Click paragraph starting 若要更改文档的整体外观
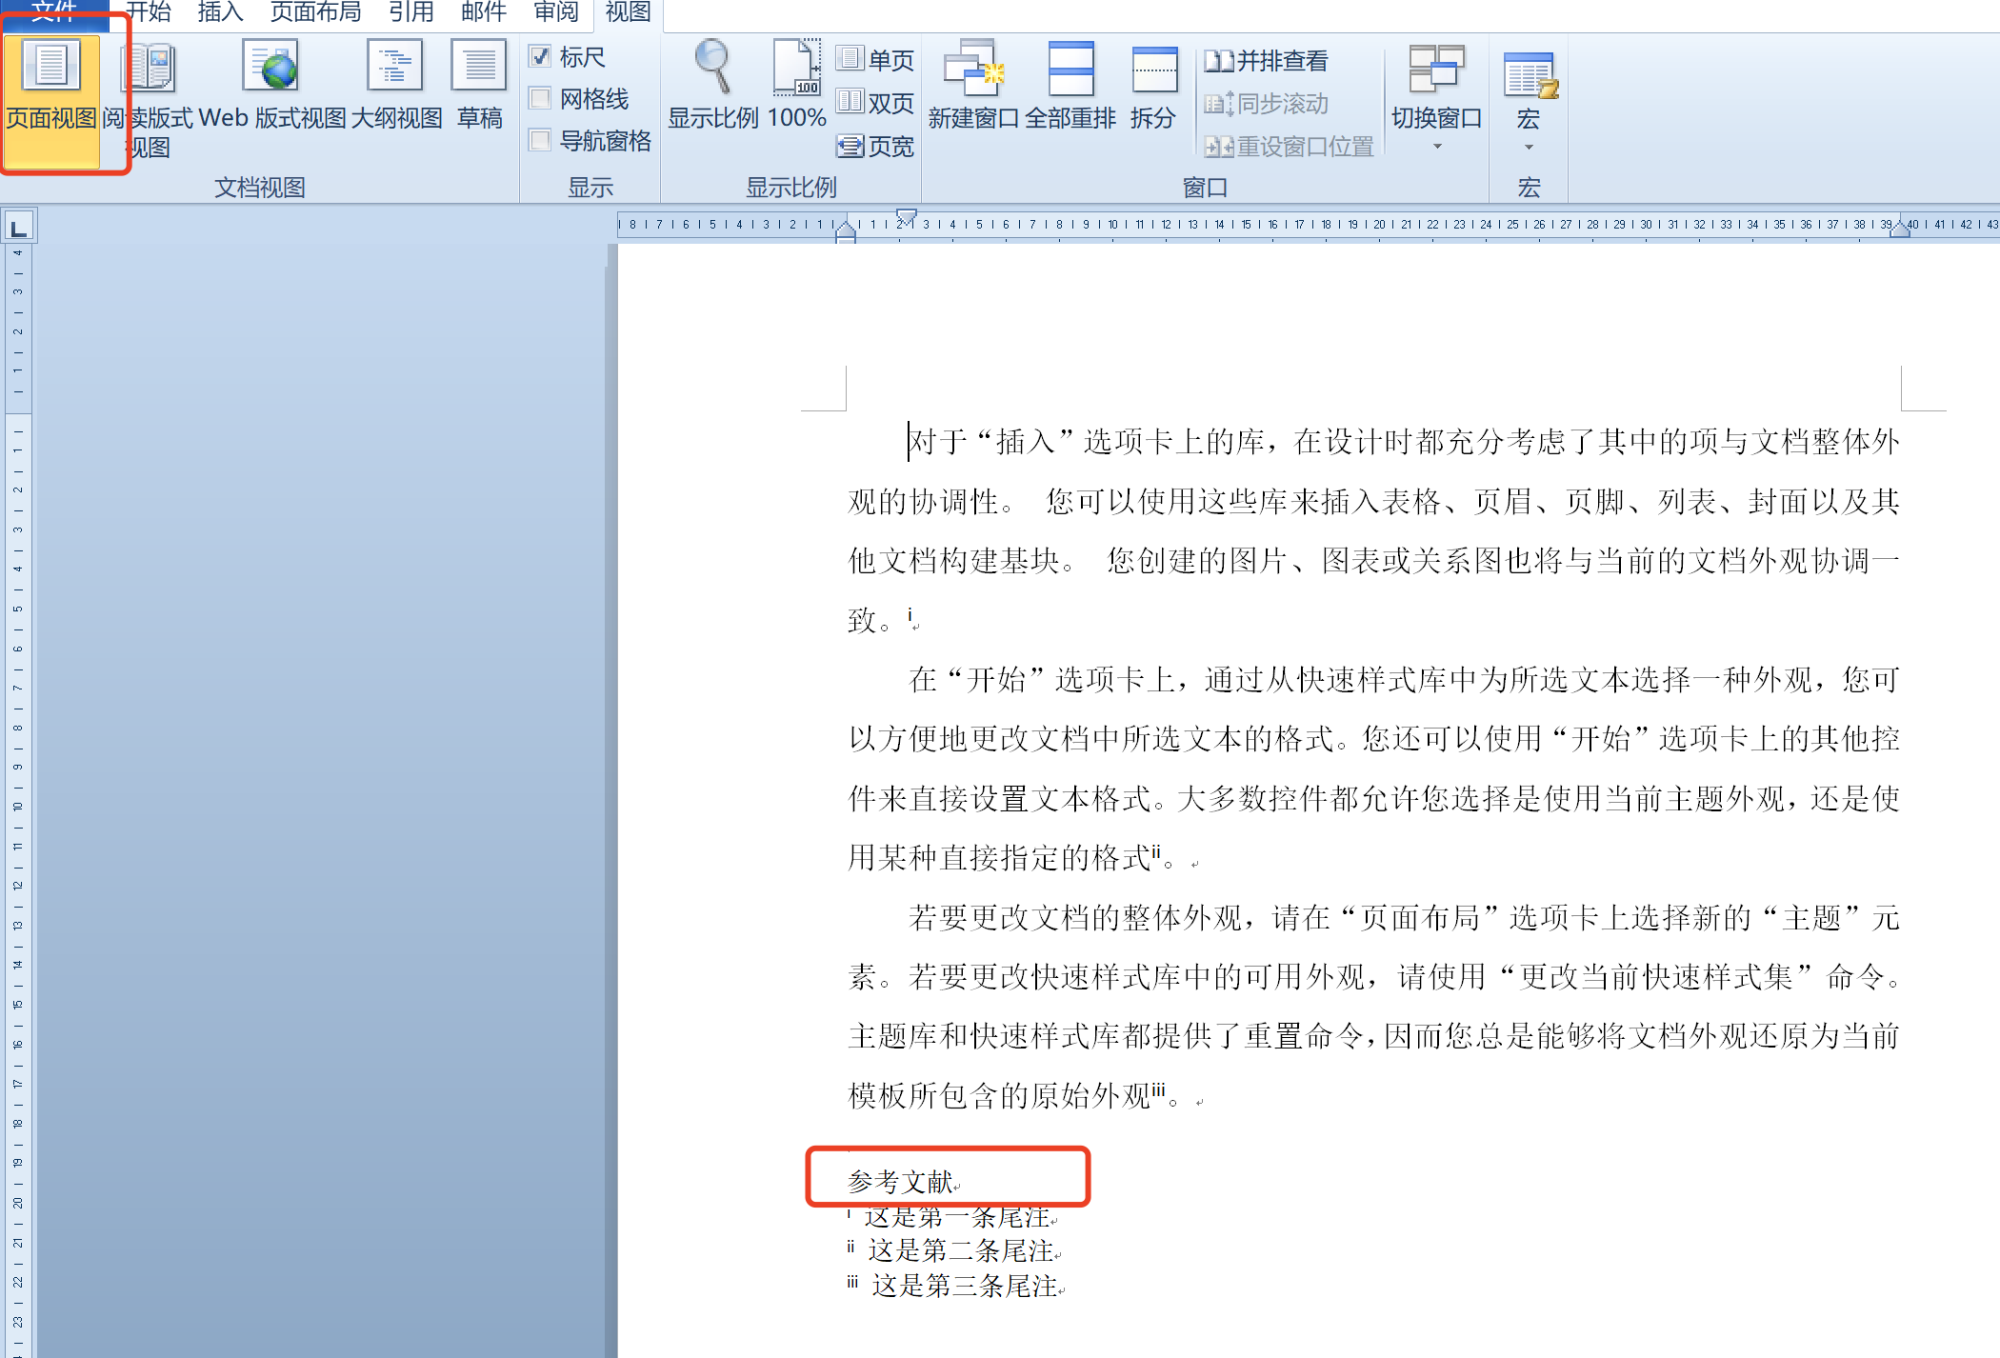 coord(1374,1006)
